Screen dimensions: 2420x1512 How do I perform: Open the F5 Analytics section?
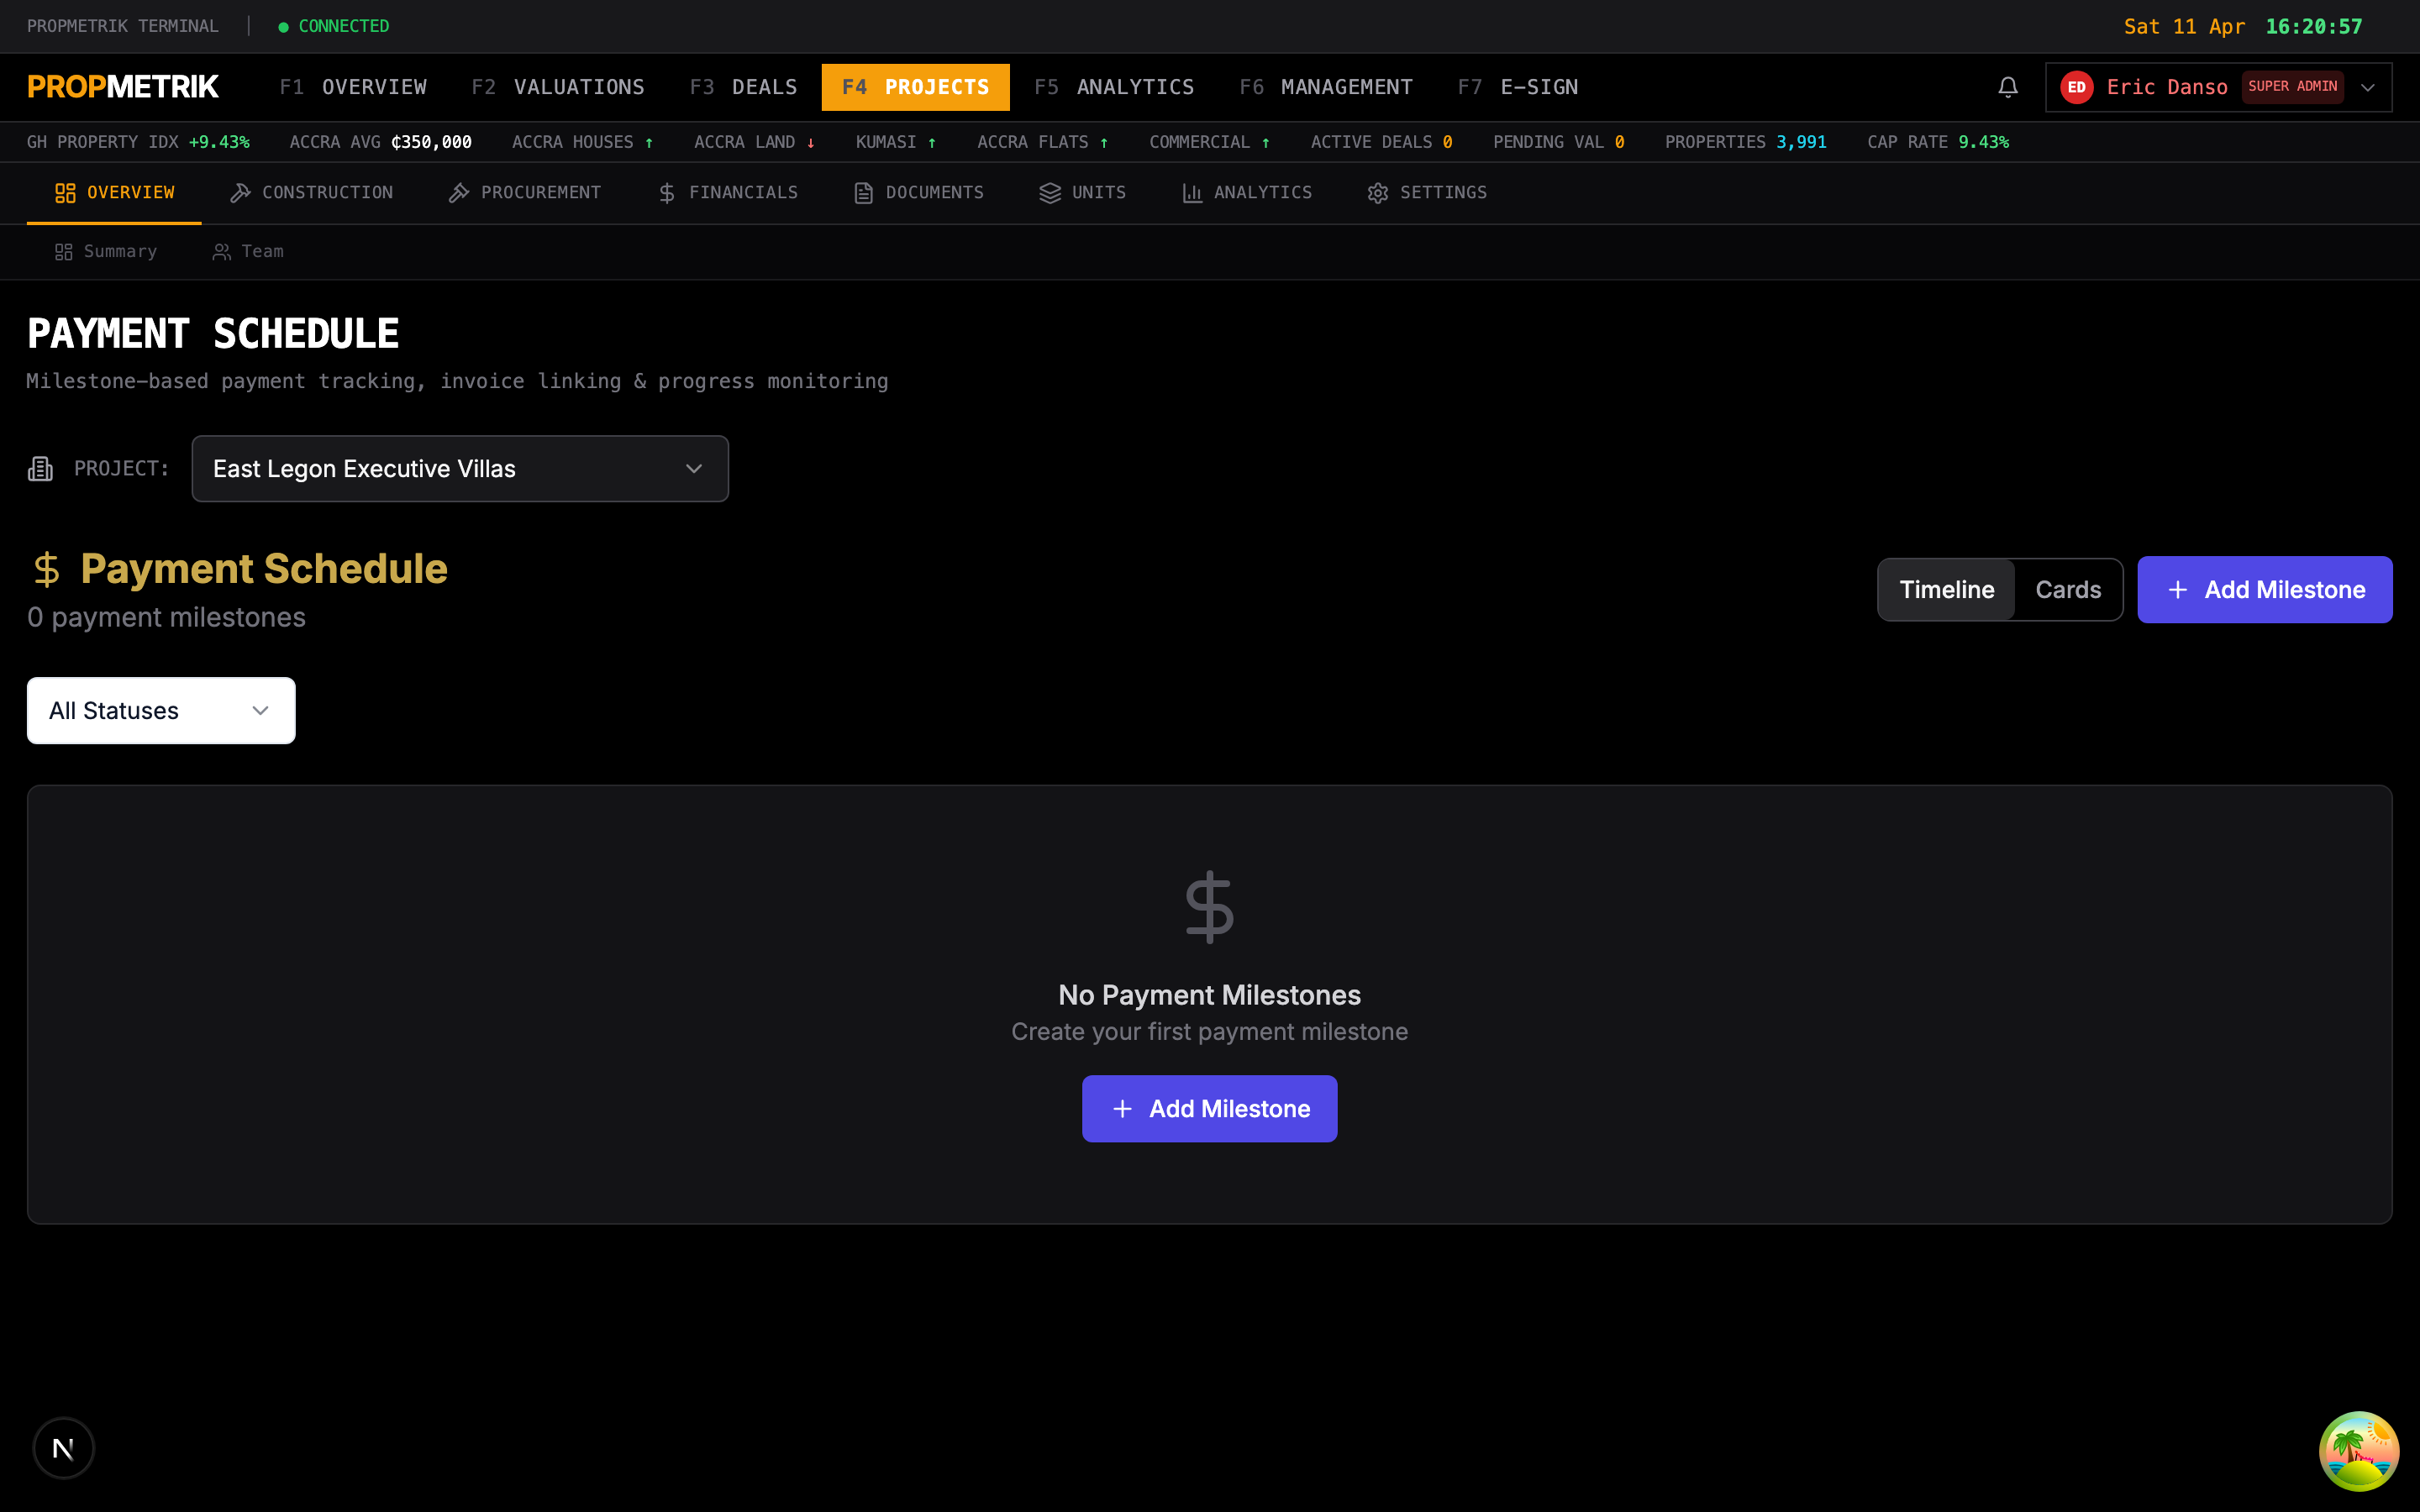click(x=1114, y=87)
